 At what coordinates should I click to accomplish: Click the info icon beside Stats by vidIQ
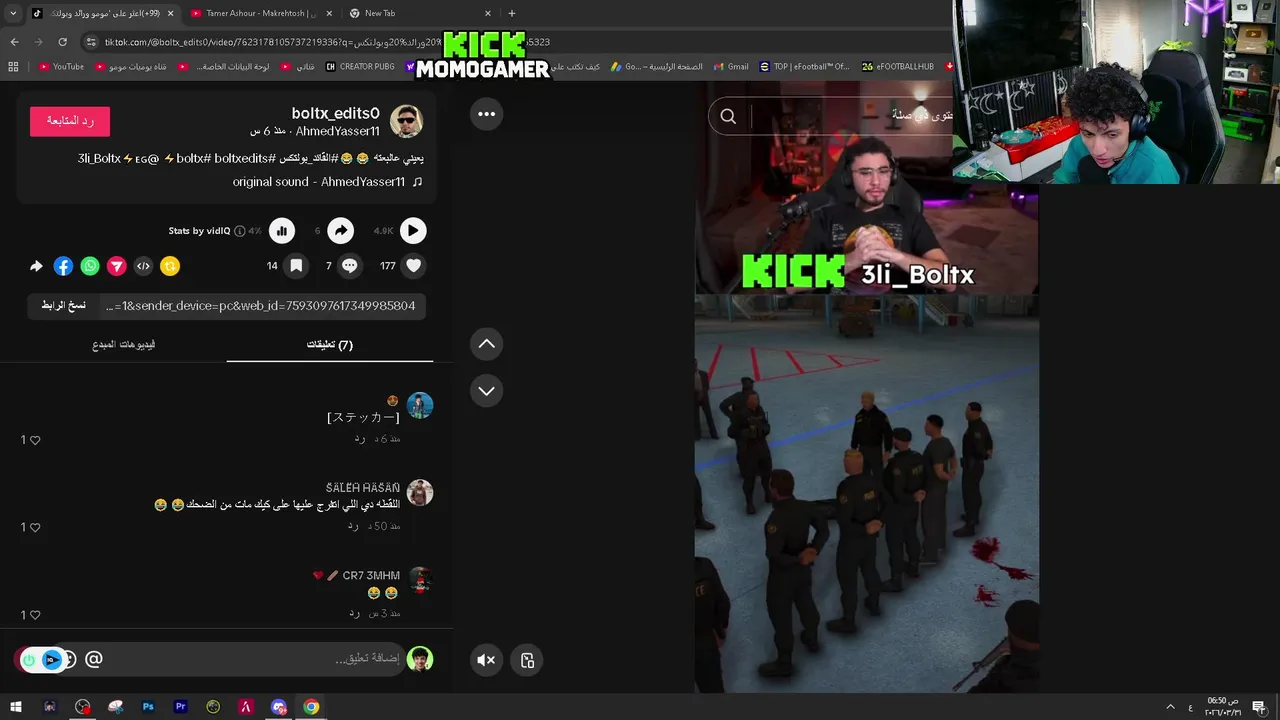click(x=239, y=231)
